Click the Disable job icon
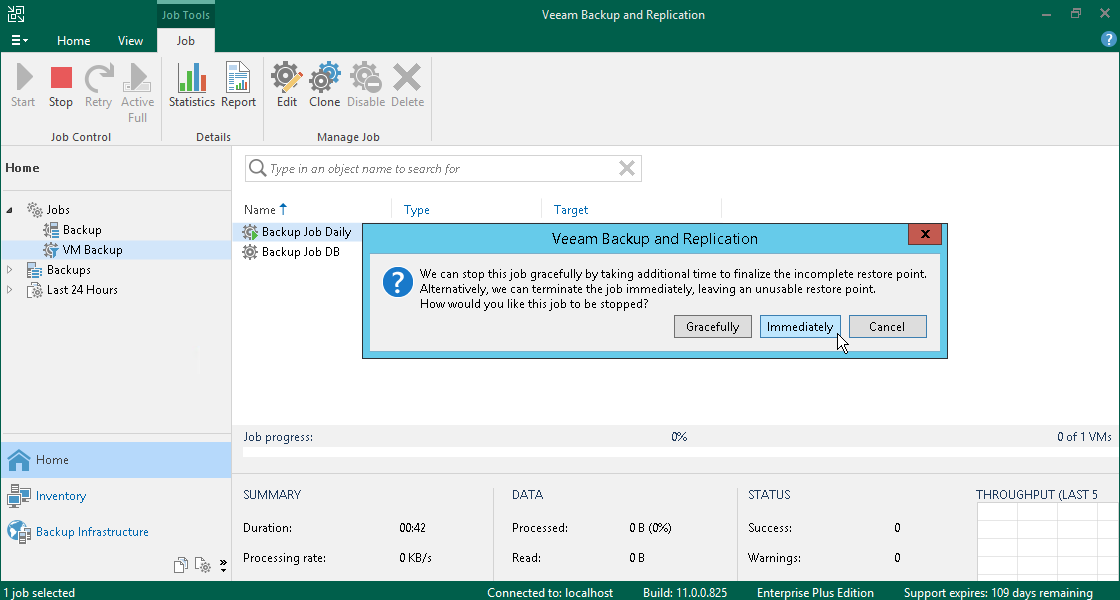 (x=366, y=78)
